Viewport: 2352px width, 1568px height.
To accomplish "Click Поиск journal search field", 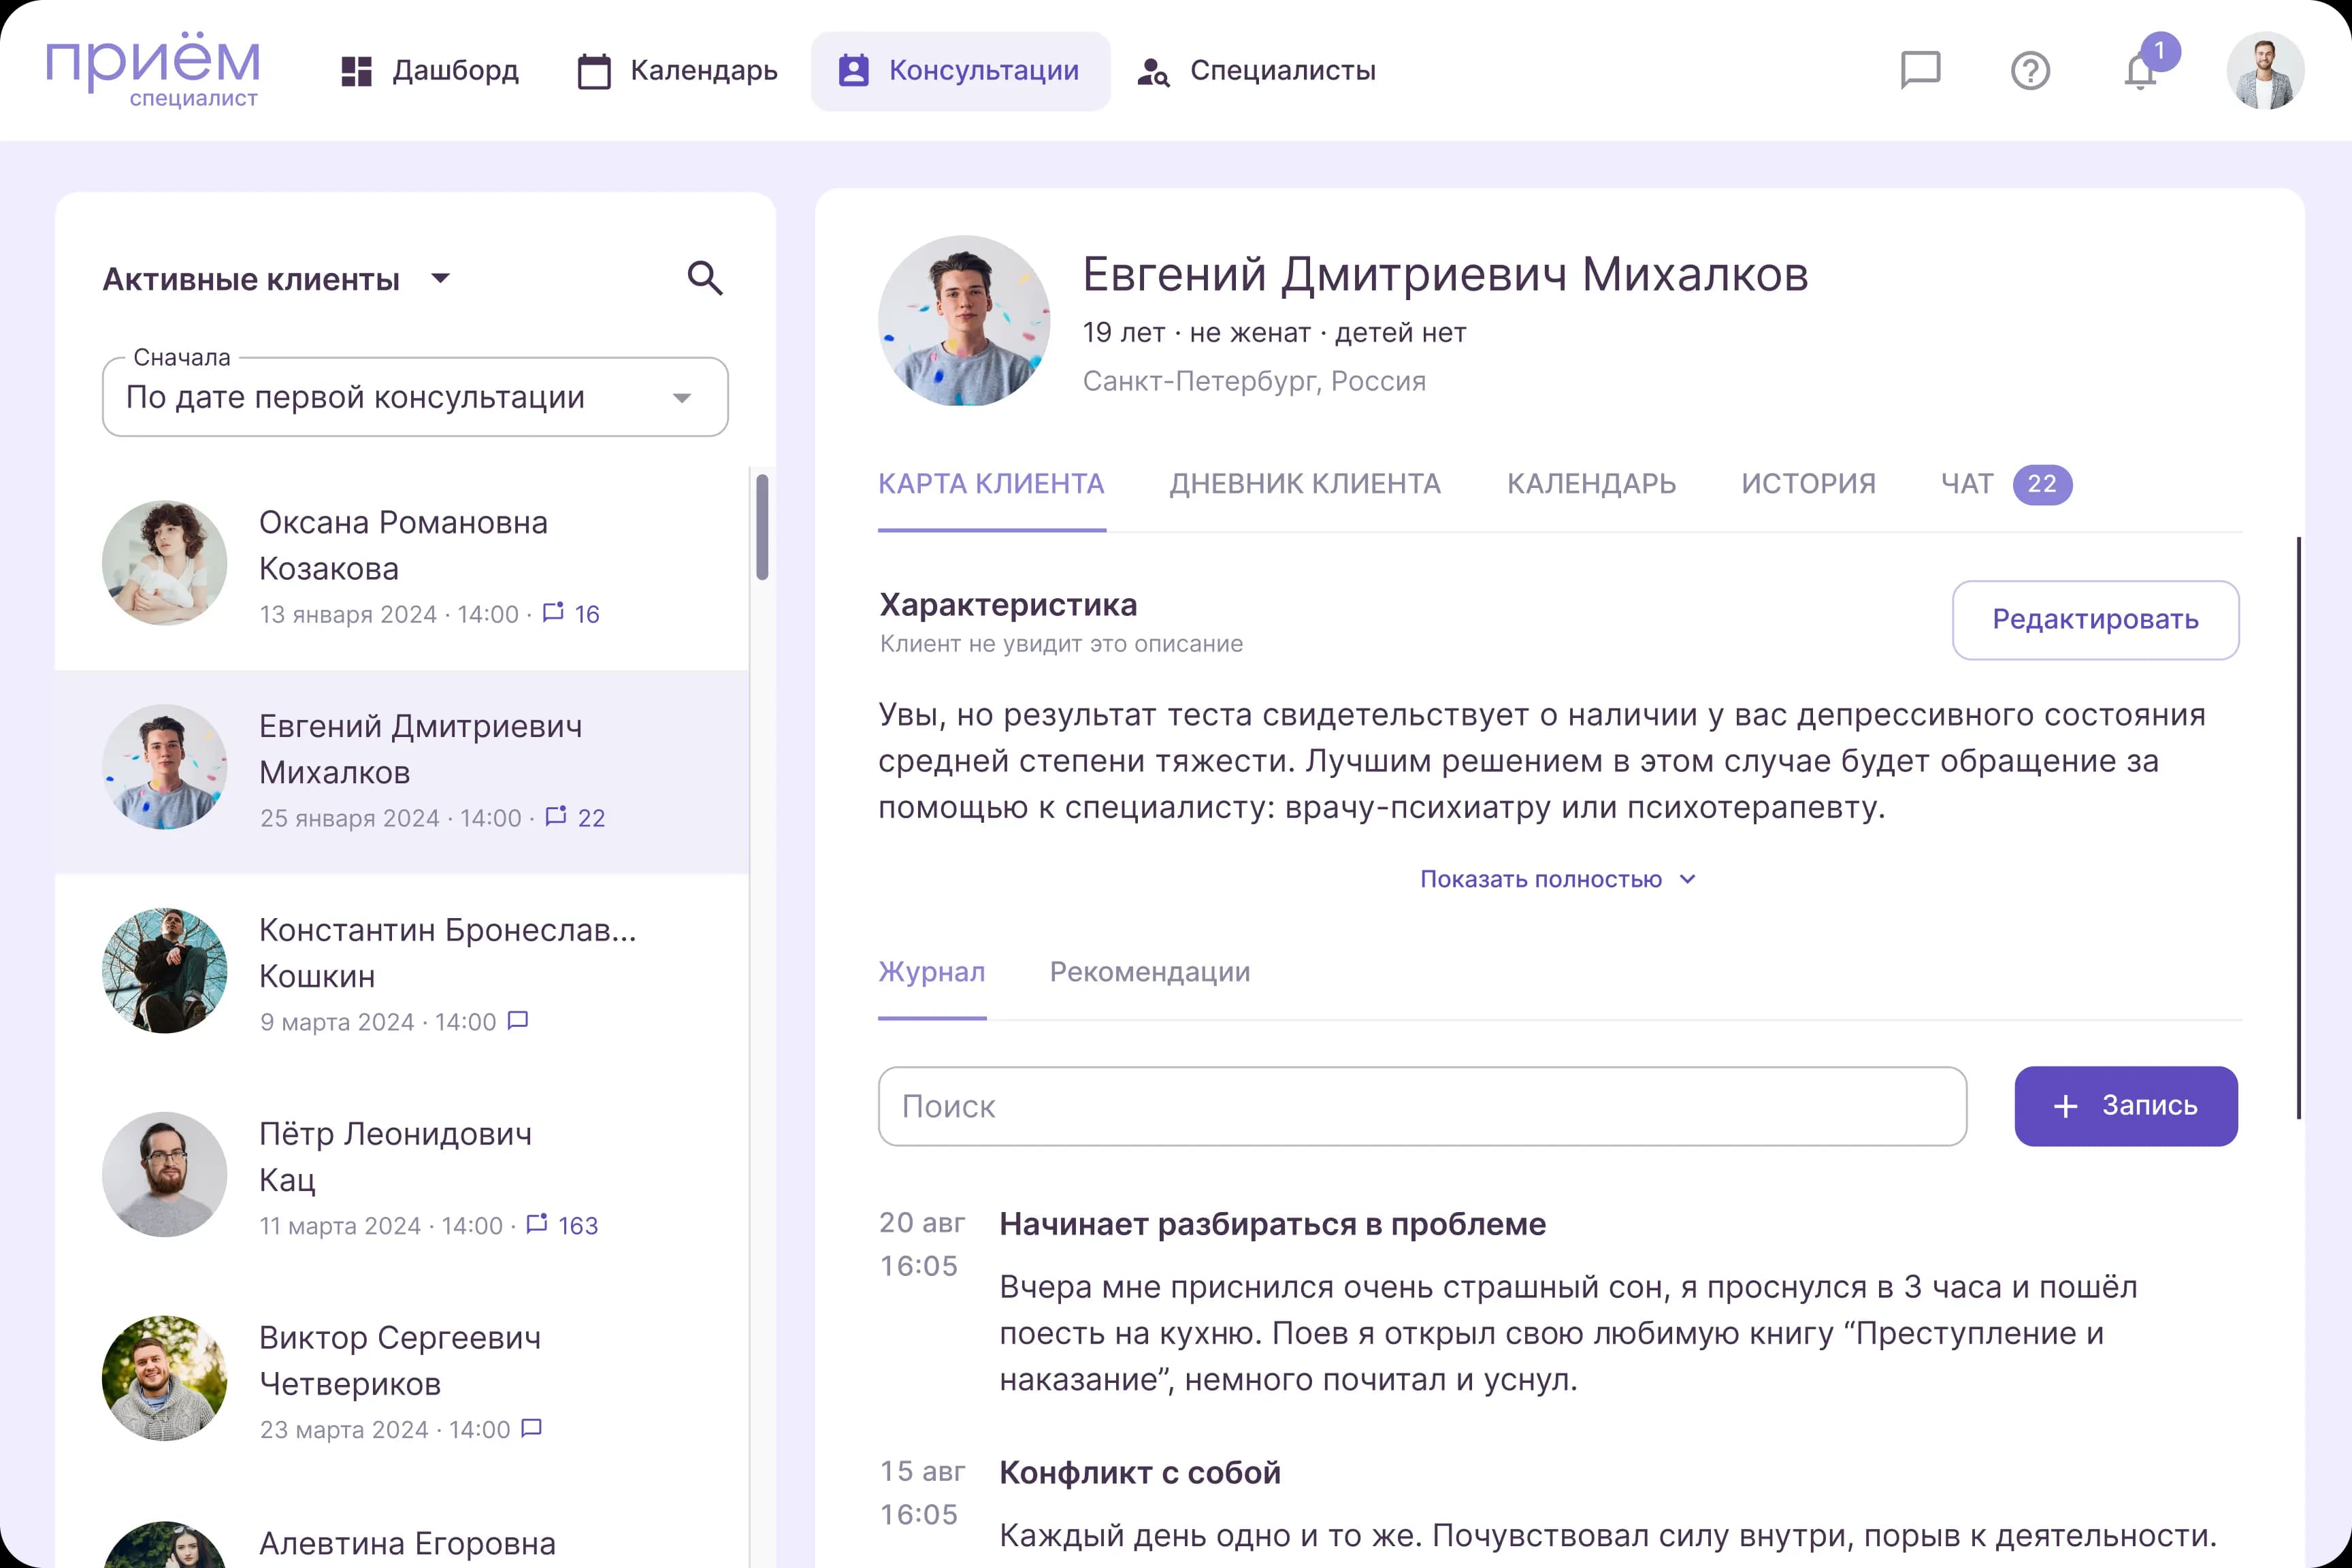I will pos(1422,1106).
